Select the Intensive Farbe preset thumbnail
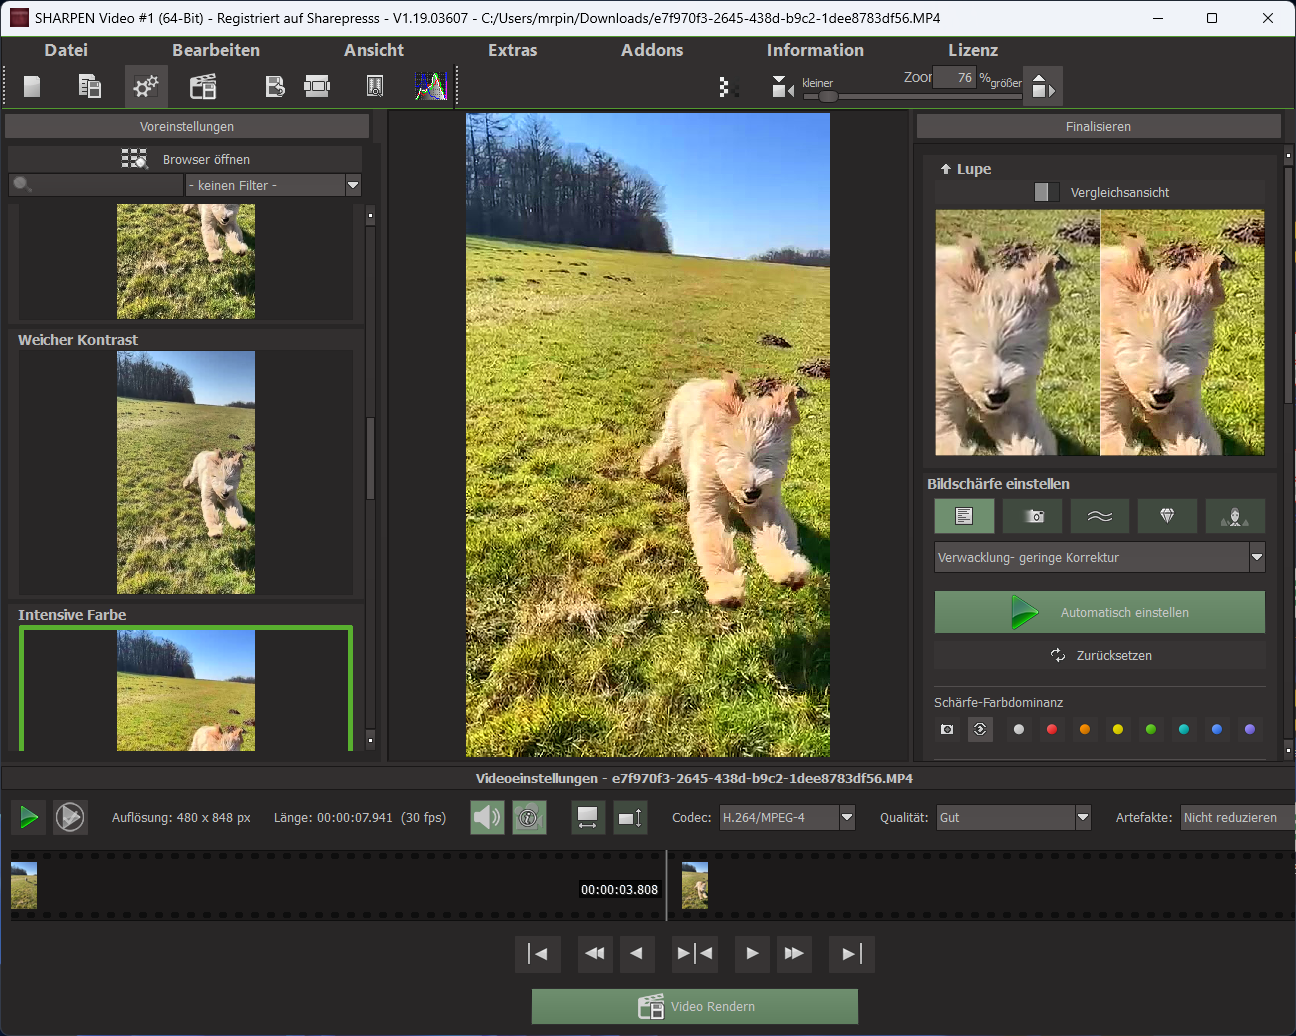This screenshot has height=1036, width=1296. point(186,690)
